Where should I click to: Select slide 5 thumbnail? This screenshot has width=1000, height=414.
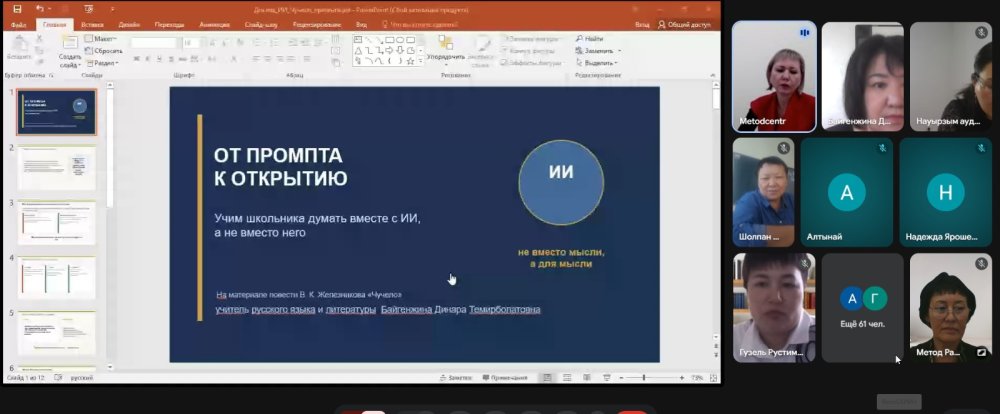56,334
